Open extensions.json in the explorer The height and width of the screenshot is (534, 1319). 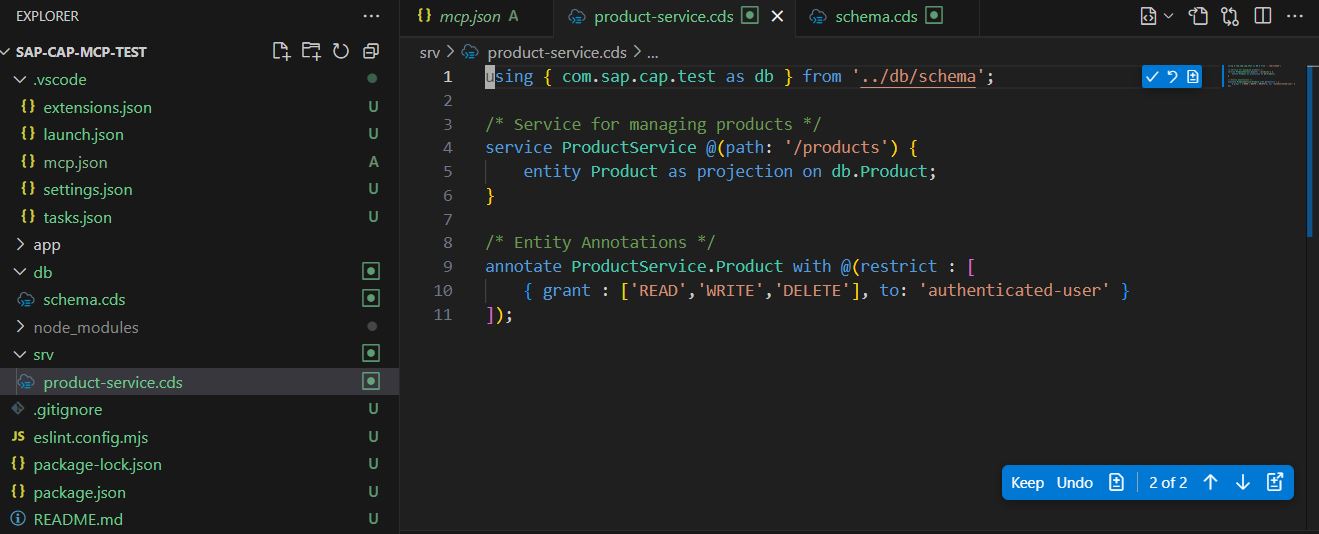[x=97, y=107]
